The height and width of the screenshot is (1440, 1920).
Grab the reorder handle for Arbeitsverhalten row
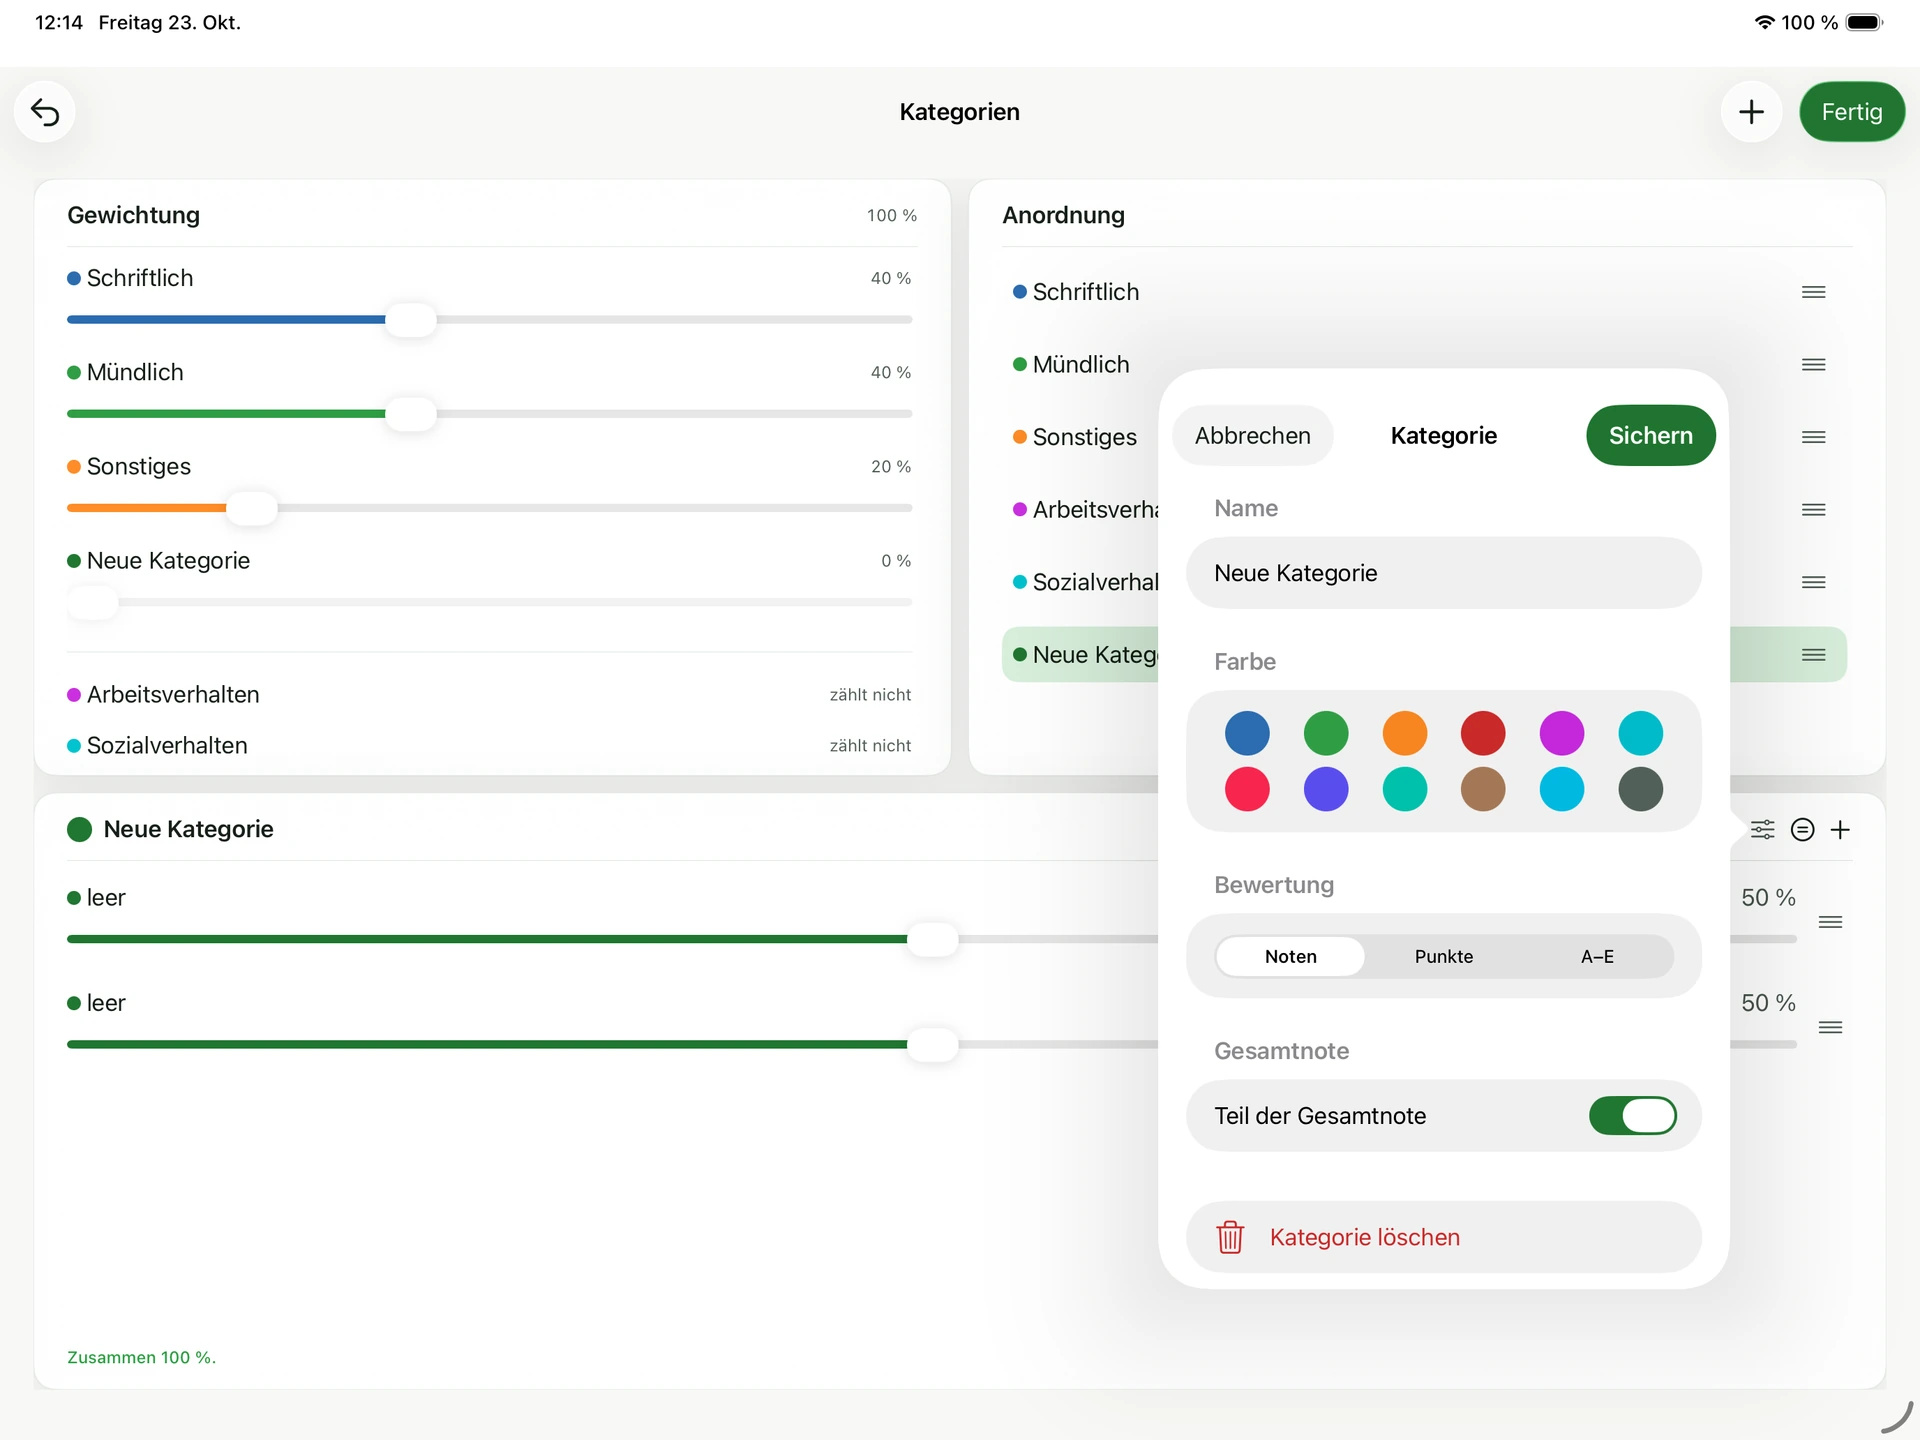click(x=1814, y=510)
